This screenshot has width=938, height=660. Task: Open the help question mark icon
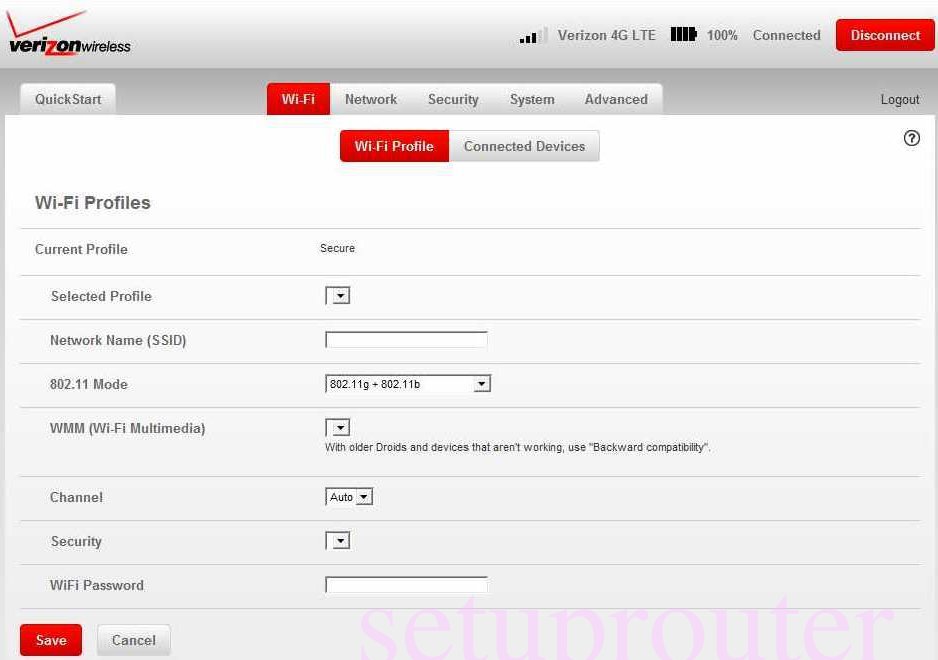click(x=911, y=138)
